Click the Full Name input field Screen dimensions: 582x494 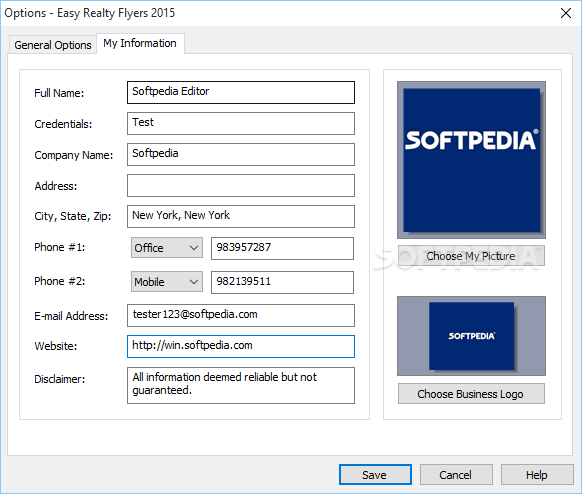pos(241,92)
